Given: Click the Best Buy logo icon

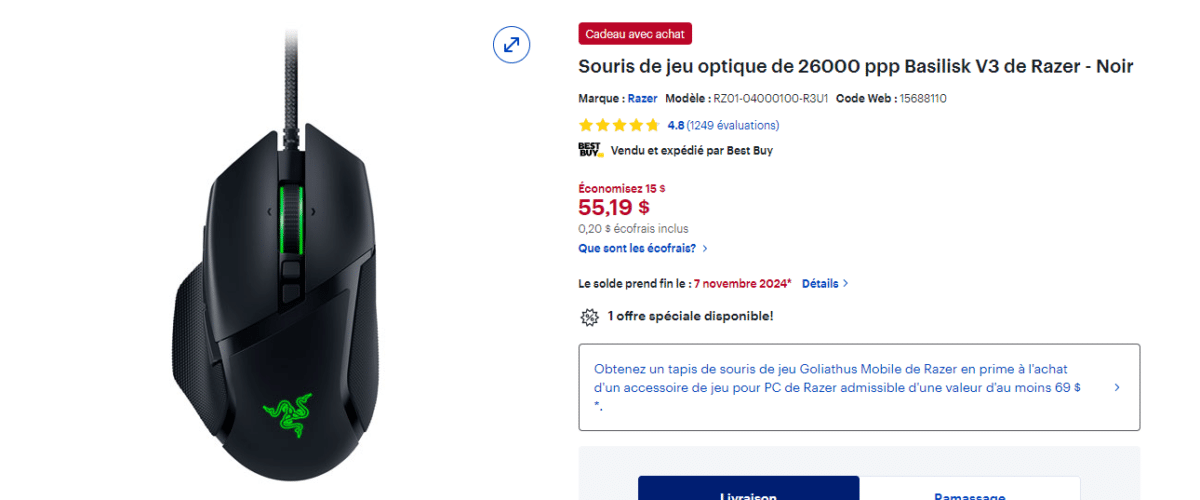Looking at the screenshot, I should (x=590, y=150).
